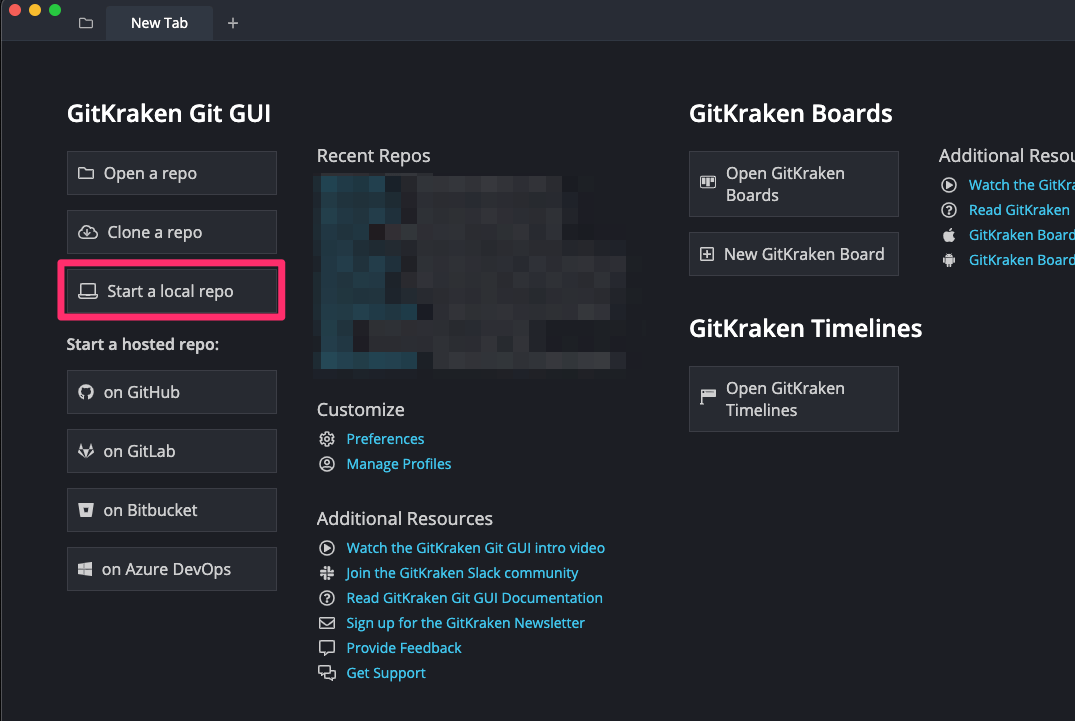Open the Read GitKraken Git GUI Documentation link
Screen dimensions: 1075x721
pos(474,598)
